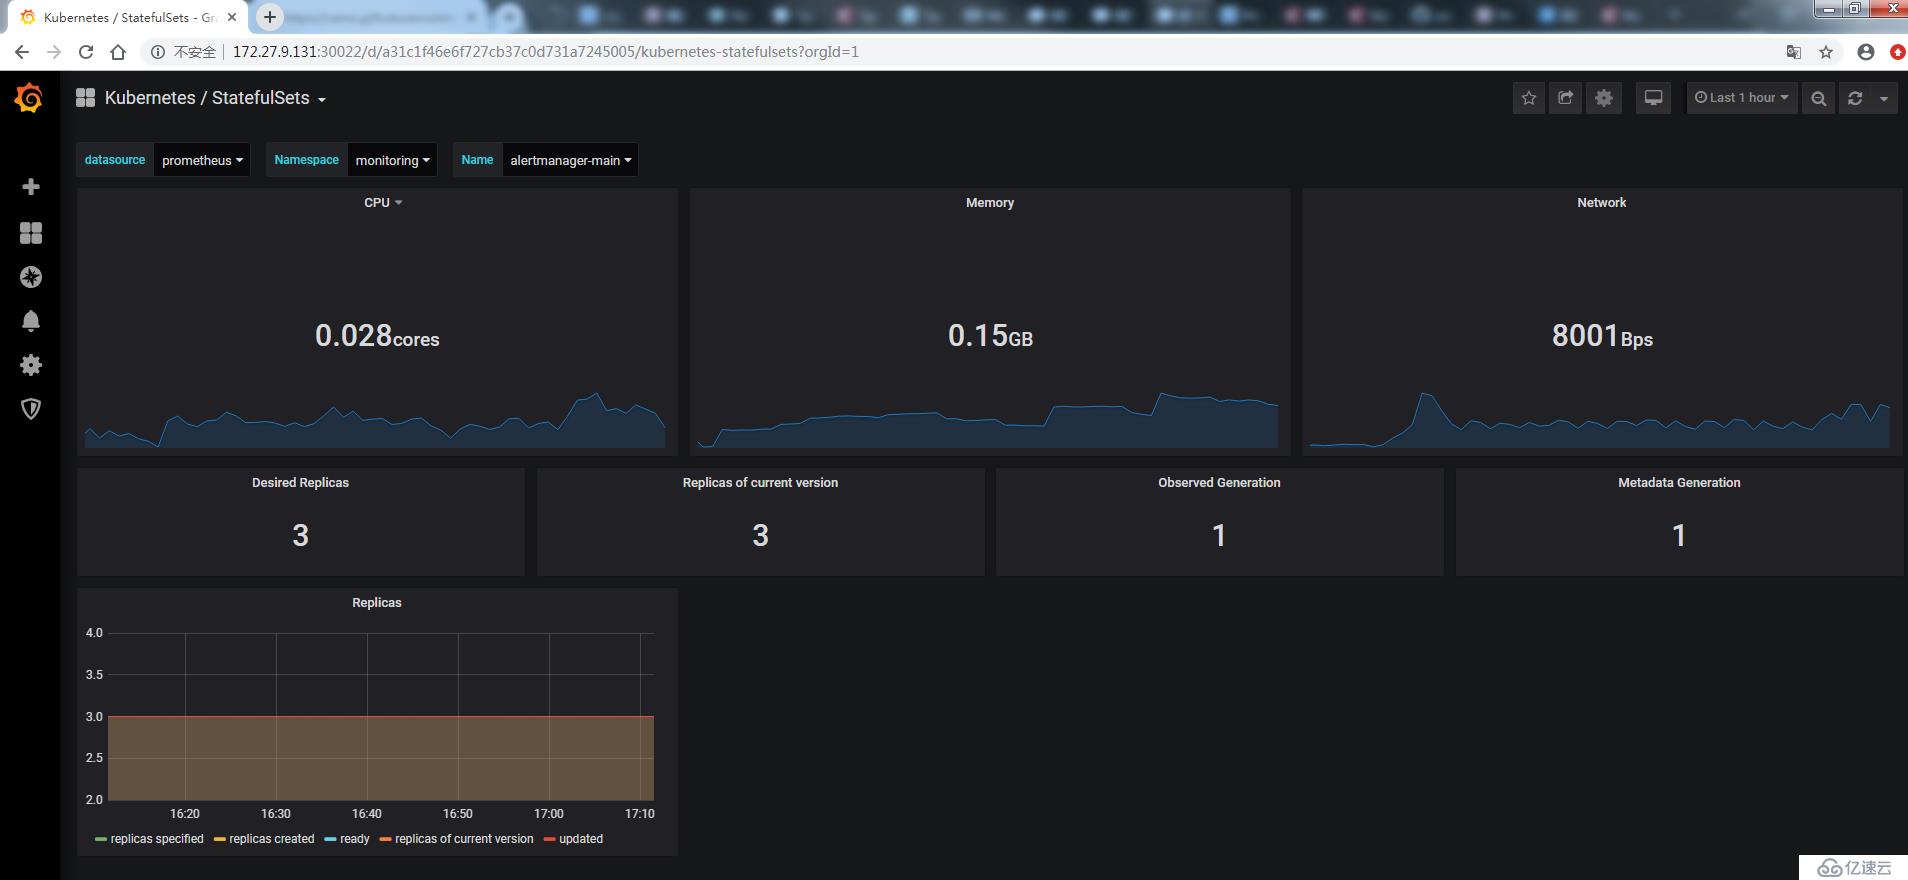Toggle 'ready' legend series
The height and width of the screenshot is (880, 1908).
coord(355,839)
